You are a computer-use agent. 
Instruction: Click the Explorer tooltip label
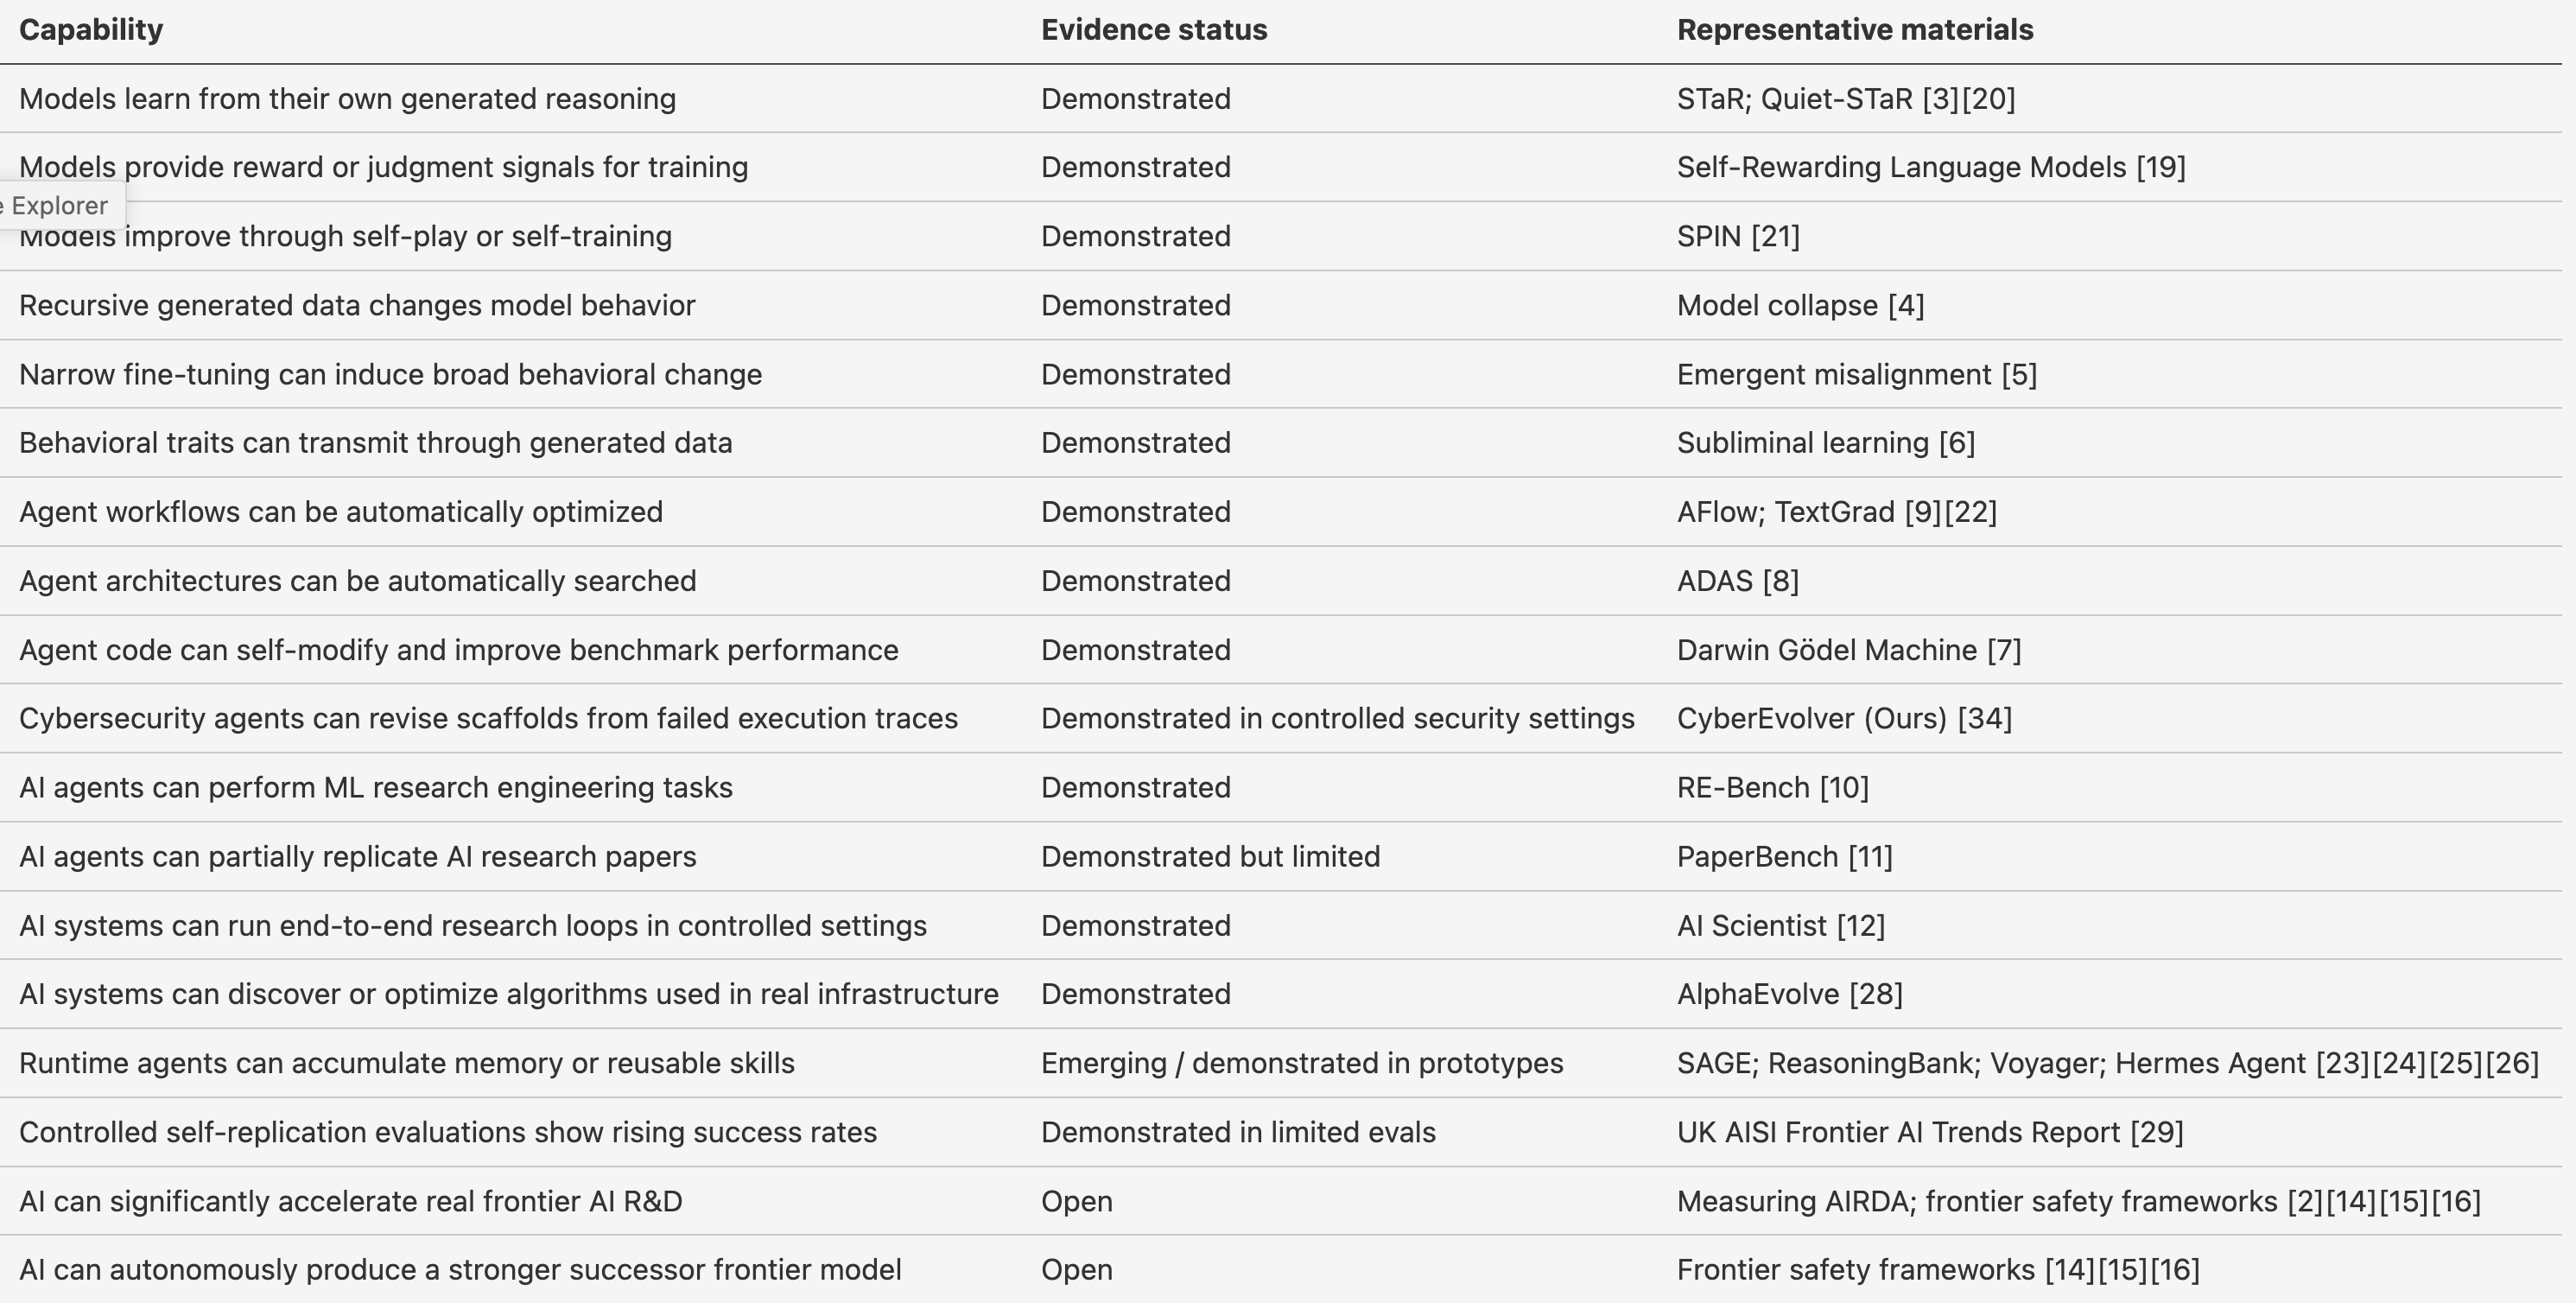(58, 206)
